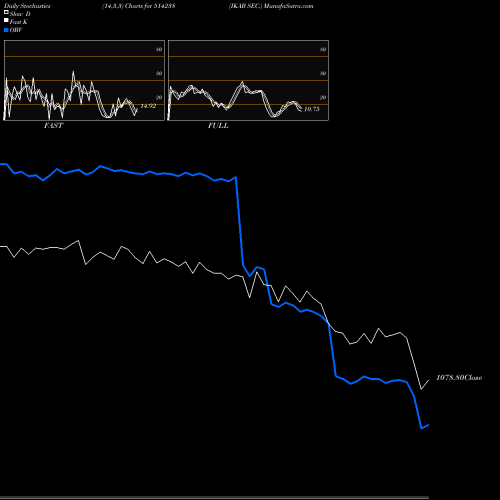500x500 pixels.
Task: Click the FULL stochastic chart panel
Action: [248, 80]
